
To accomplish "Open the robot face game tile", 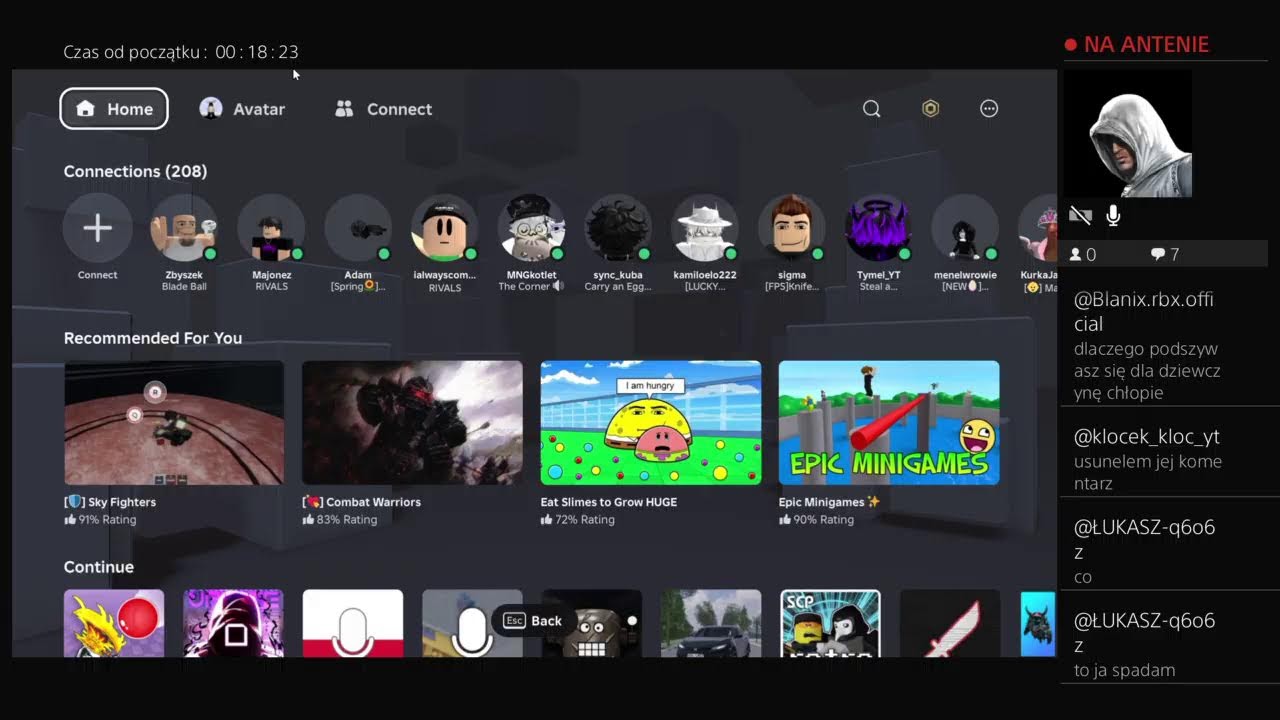I will point(592,623).
